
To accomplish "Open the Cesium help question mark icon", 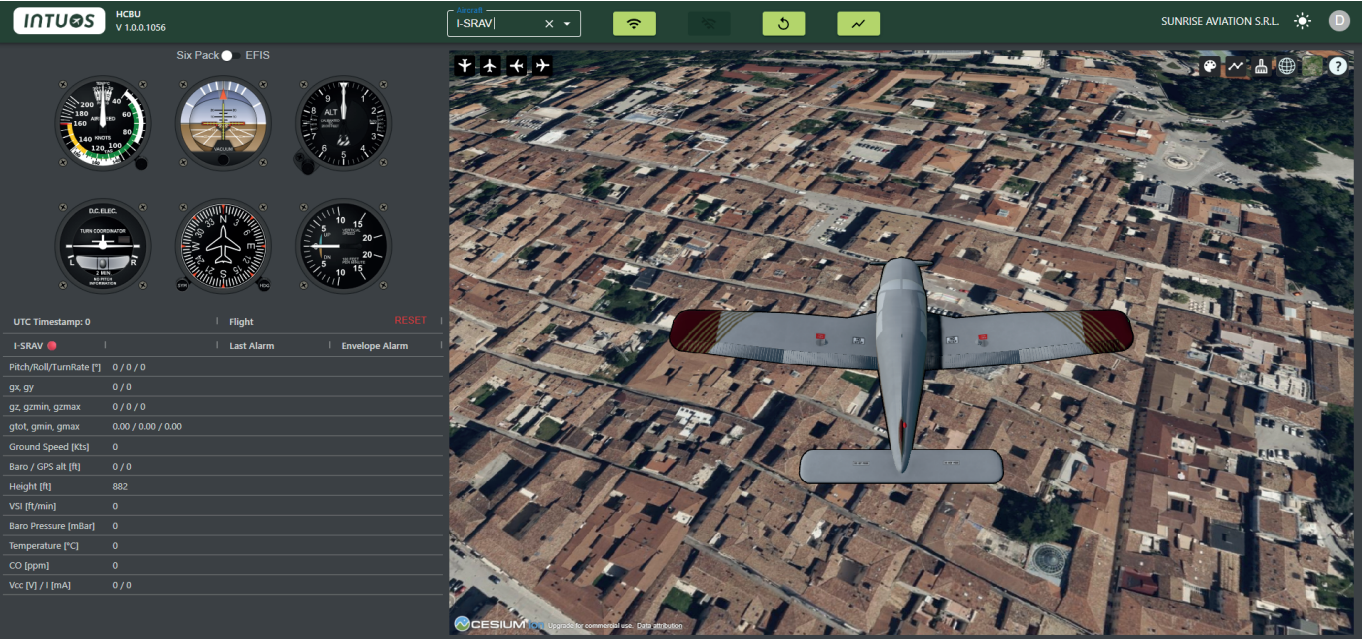I will (x=1338, y=66).
